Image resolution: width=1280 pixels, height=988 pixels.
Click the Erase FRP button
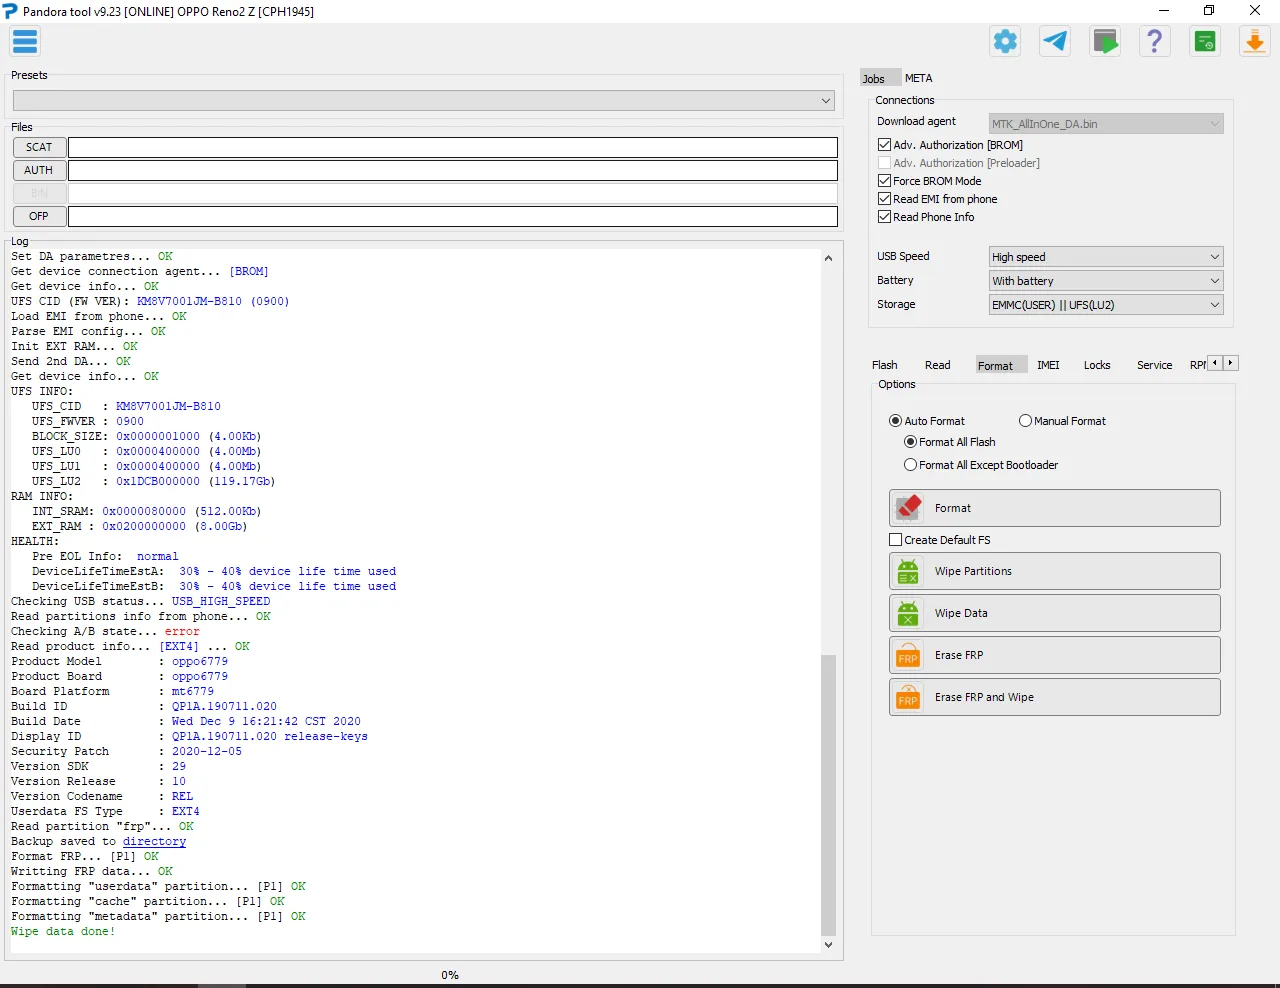(x=1054, y=655)
